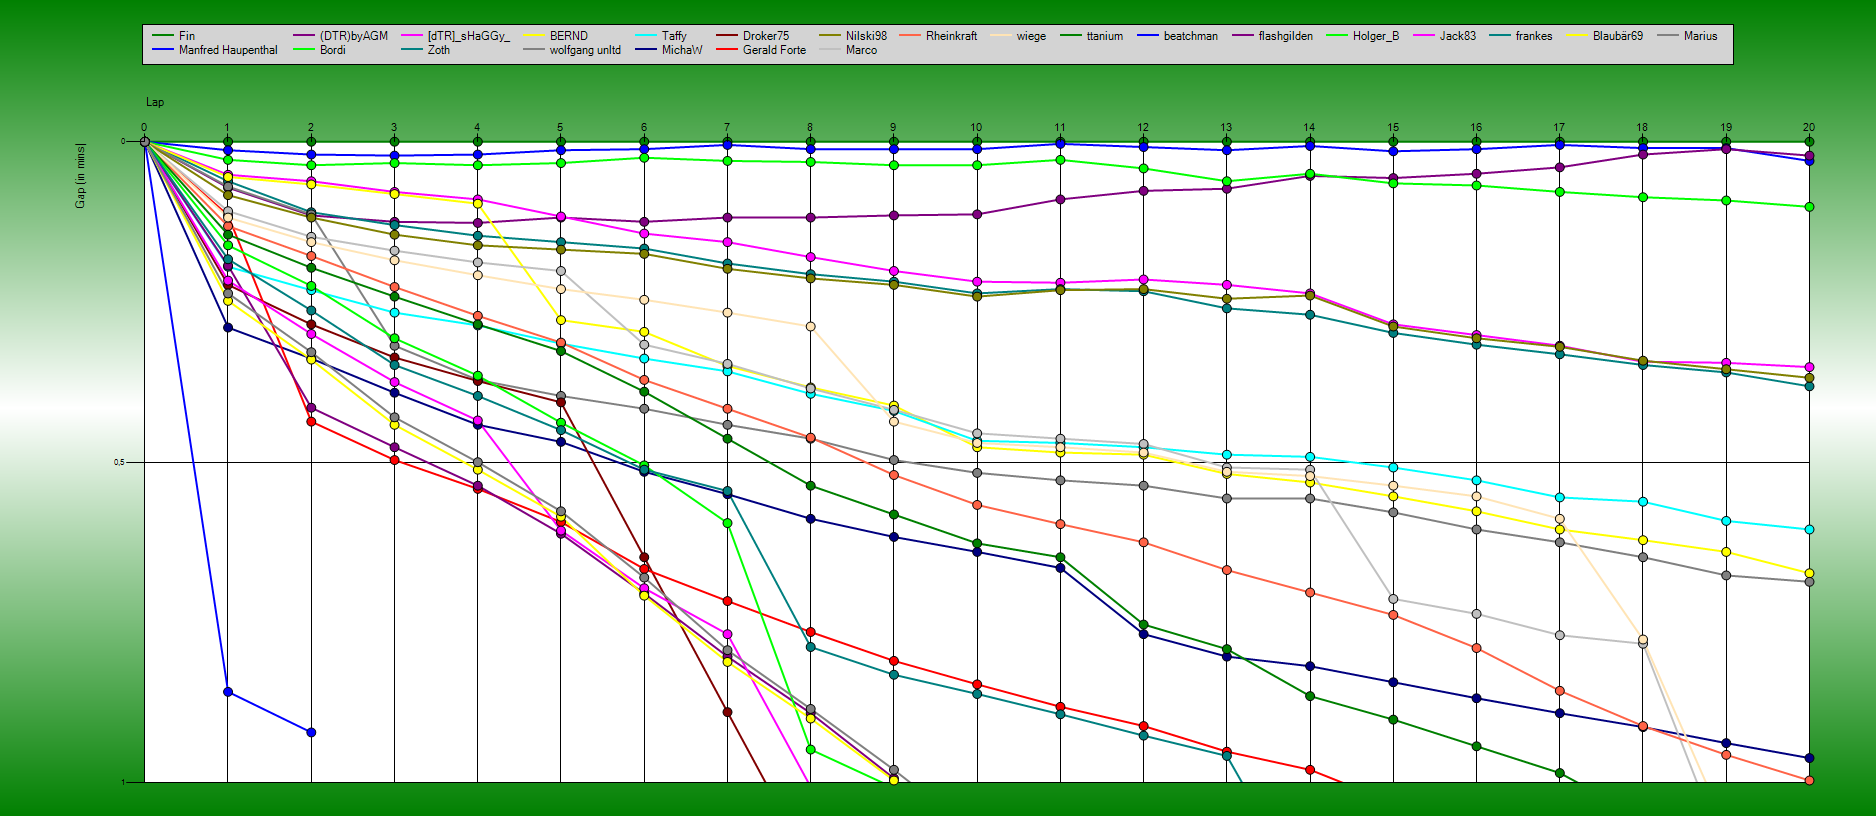Click the Gap [in mins] axis title
This screenshot has height=816, width=1876.
tap(80, 176)
